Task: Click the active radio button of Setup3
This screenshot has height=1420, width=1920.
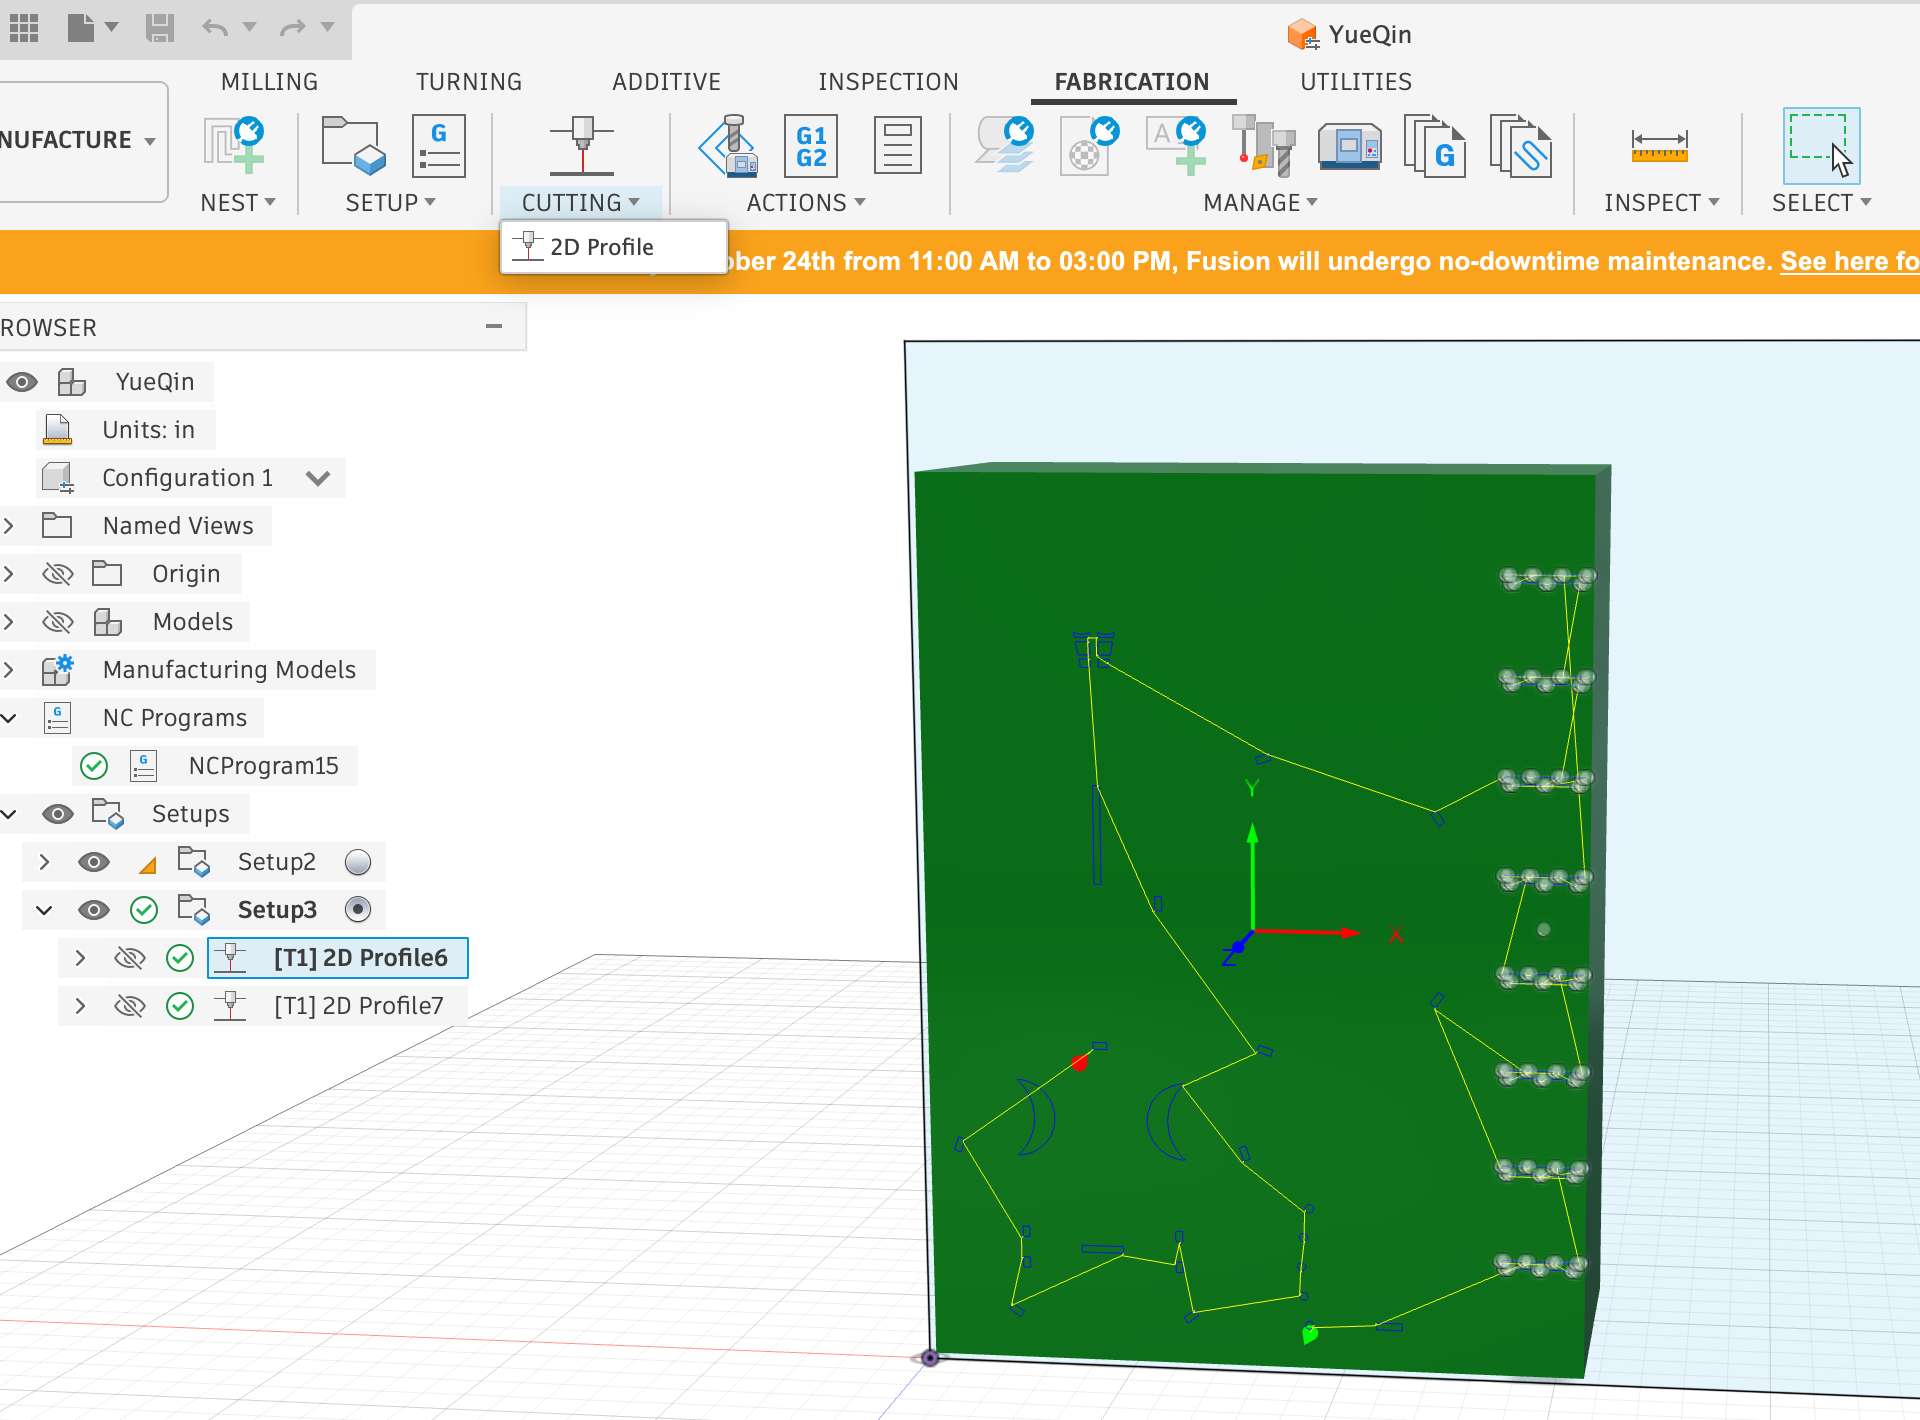Action: click(x=357, y=909)
